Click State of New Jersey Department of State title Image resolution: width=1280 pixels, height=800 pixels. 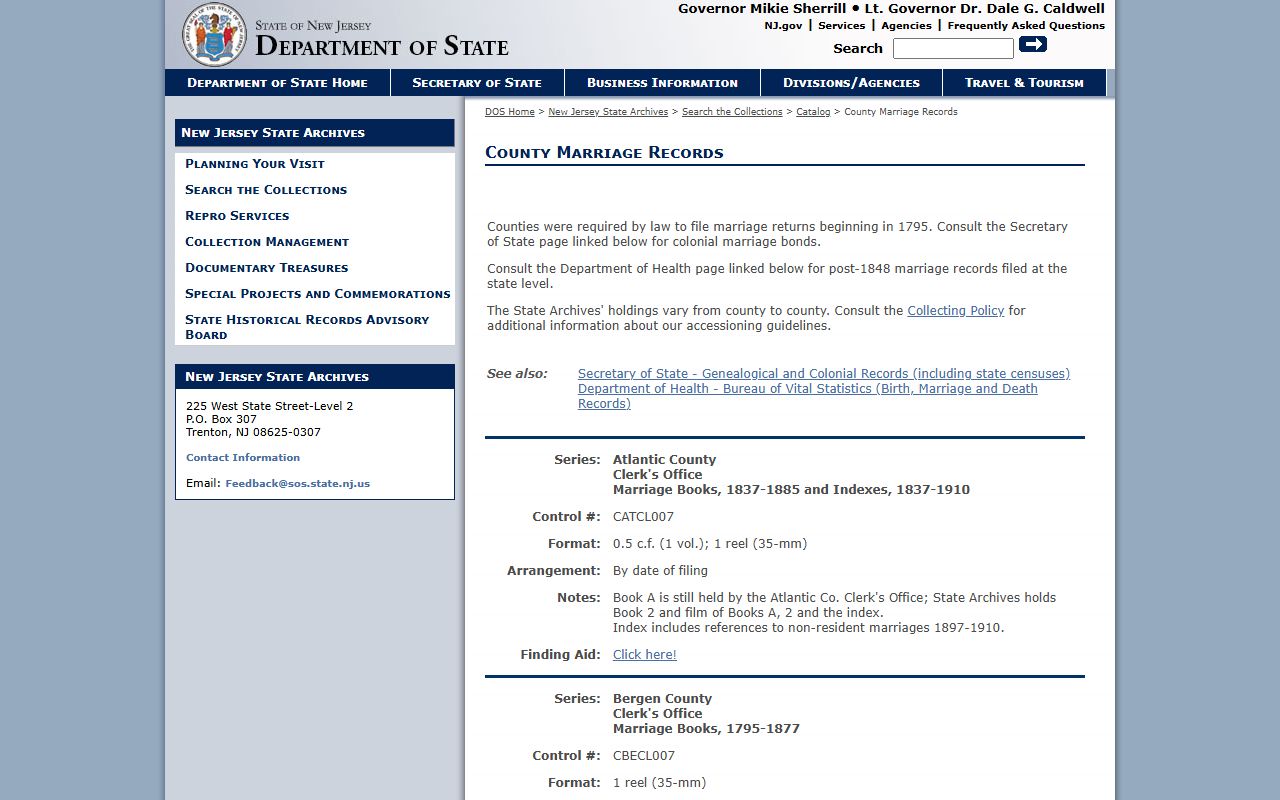381,38
